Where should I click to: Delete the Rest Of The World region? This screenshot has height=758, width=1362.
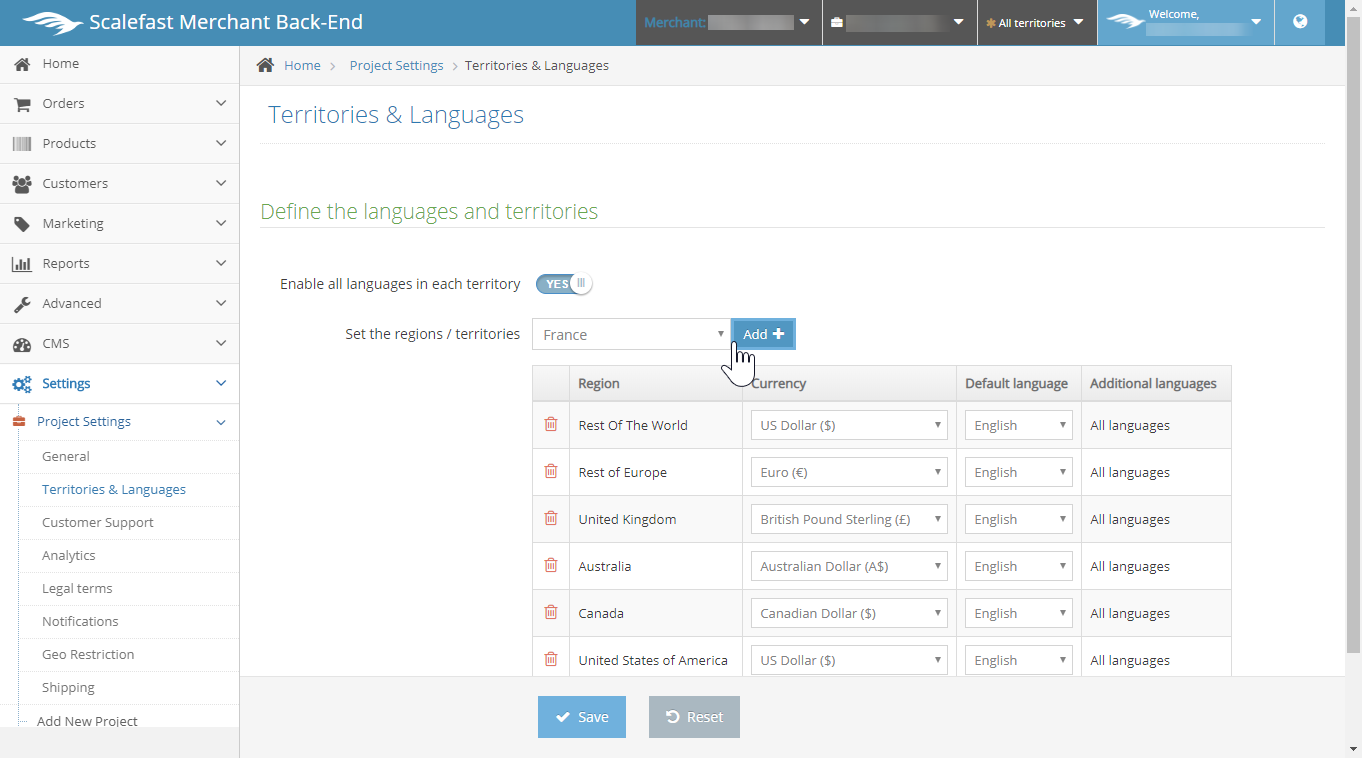point(550,424)
